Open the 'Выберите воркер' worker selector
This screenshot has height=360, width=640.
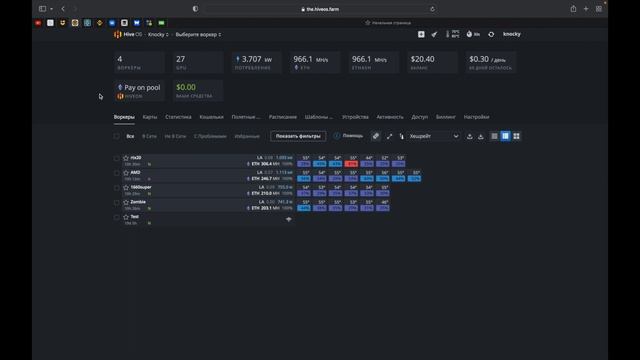click(198, 35)
